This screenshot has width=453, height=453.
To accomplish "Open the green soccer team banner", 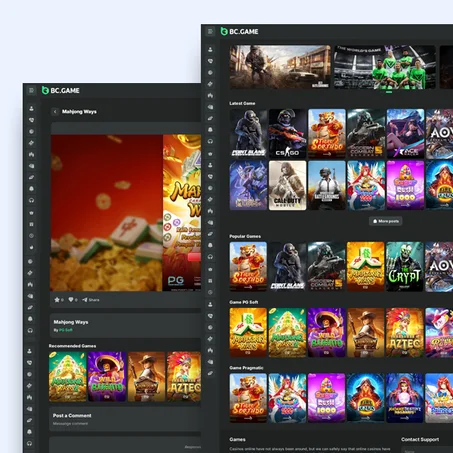I will 385,67.
